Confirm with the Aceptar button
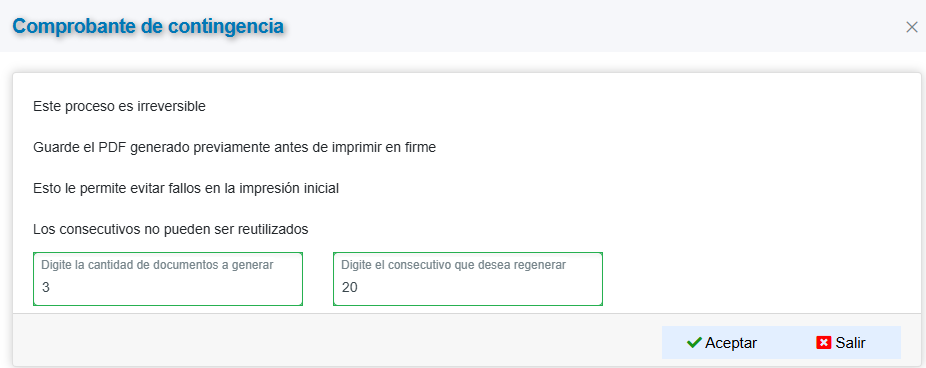Viewport: 926px width, 368px height. click(722, 343)
